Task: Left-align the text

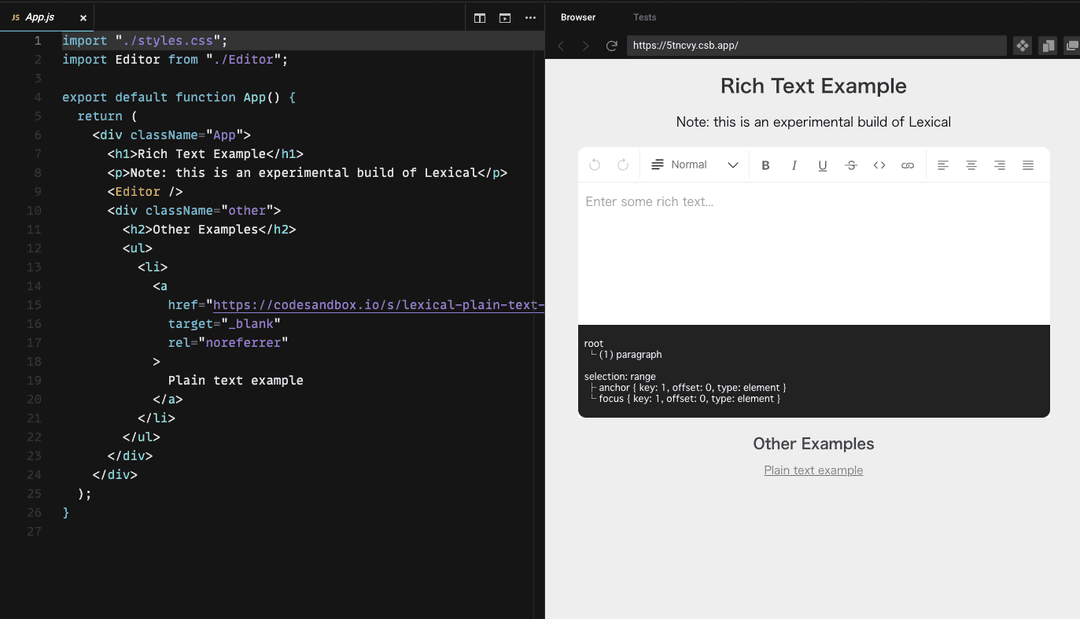Action: (943, 165)
